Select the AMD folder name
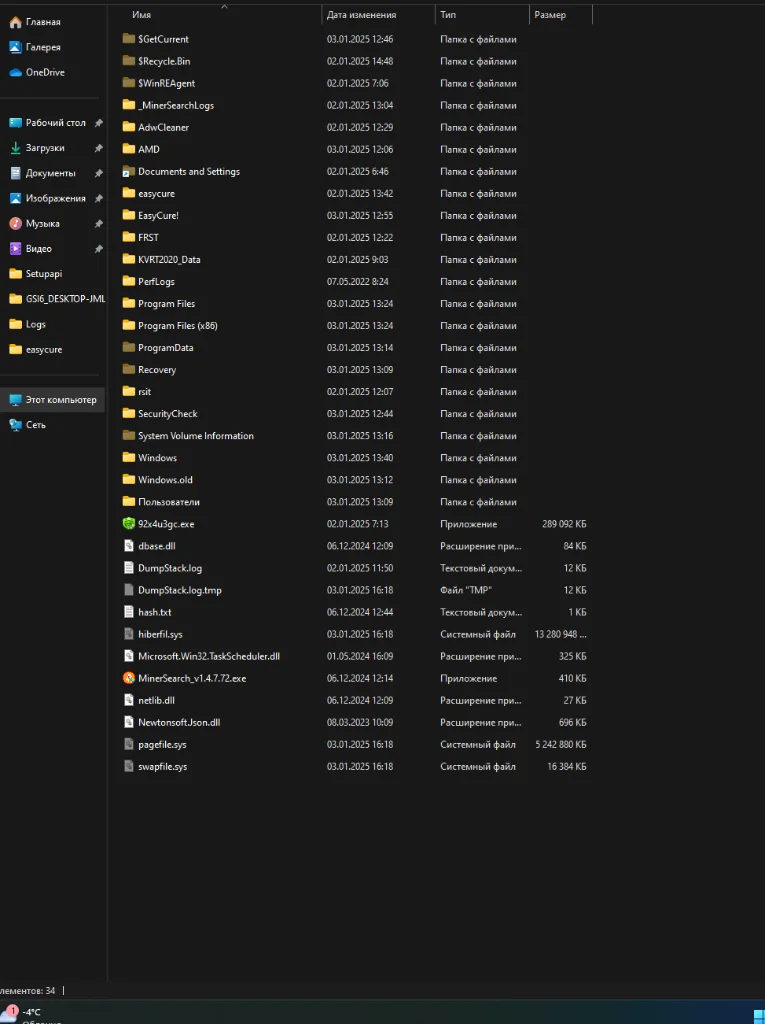This screenshot has height=1024, width=765. pos(148,150)
